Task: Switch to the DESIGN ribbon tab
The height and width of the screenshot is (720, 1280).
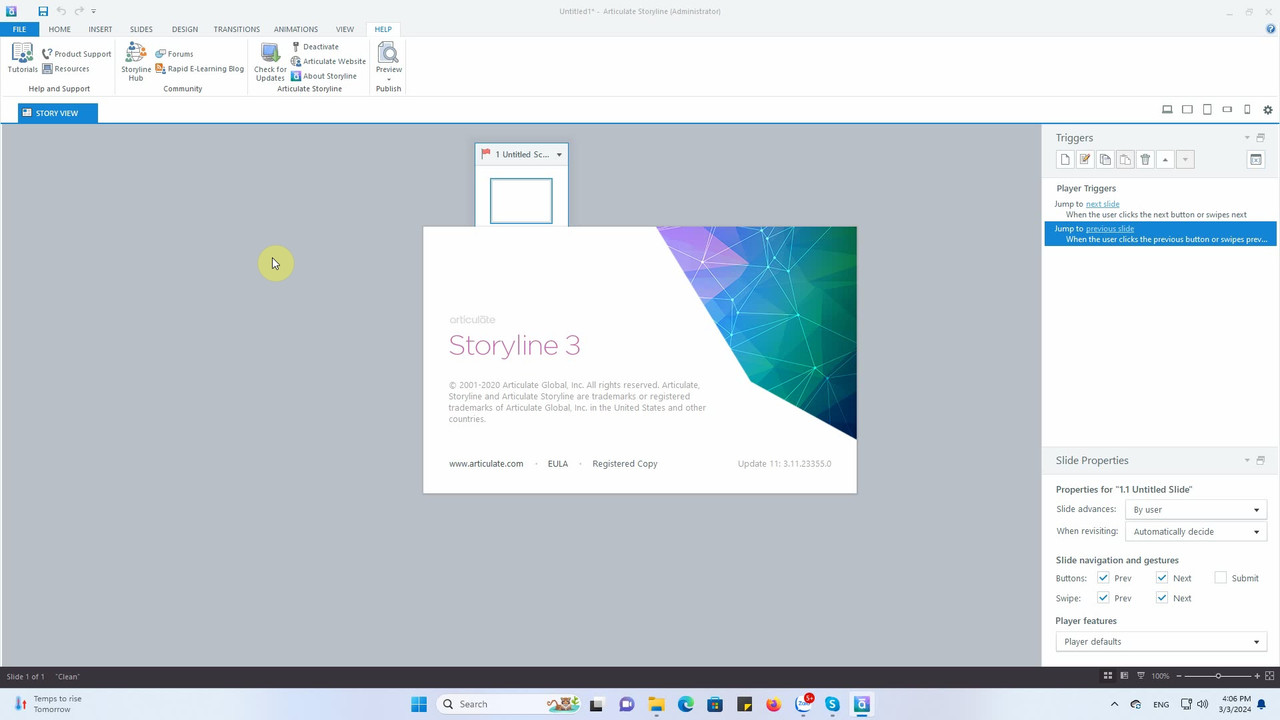Action: tap(185, 29)
